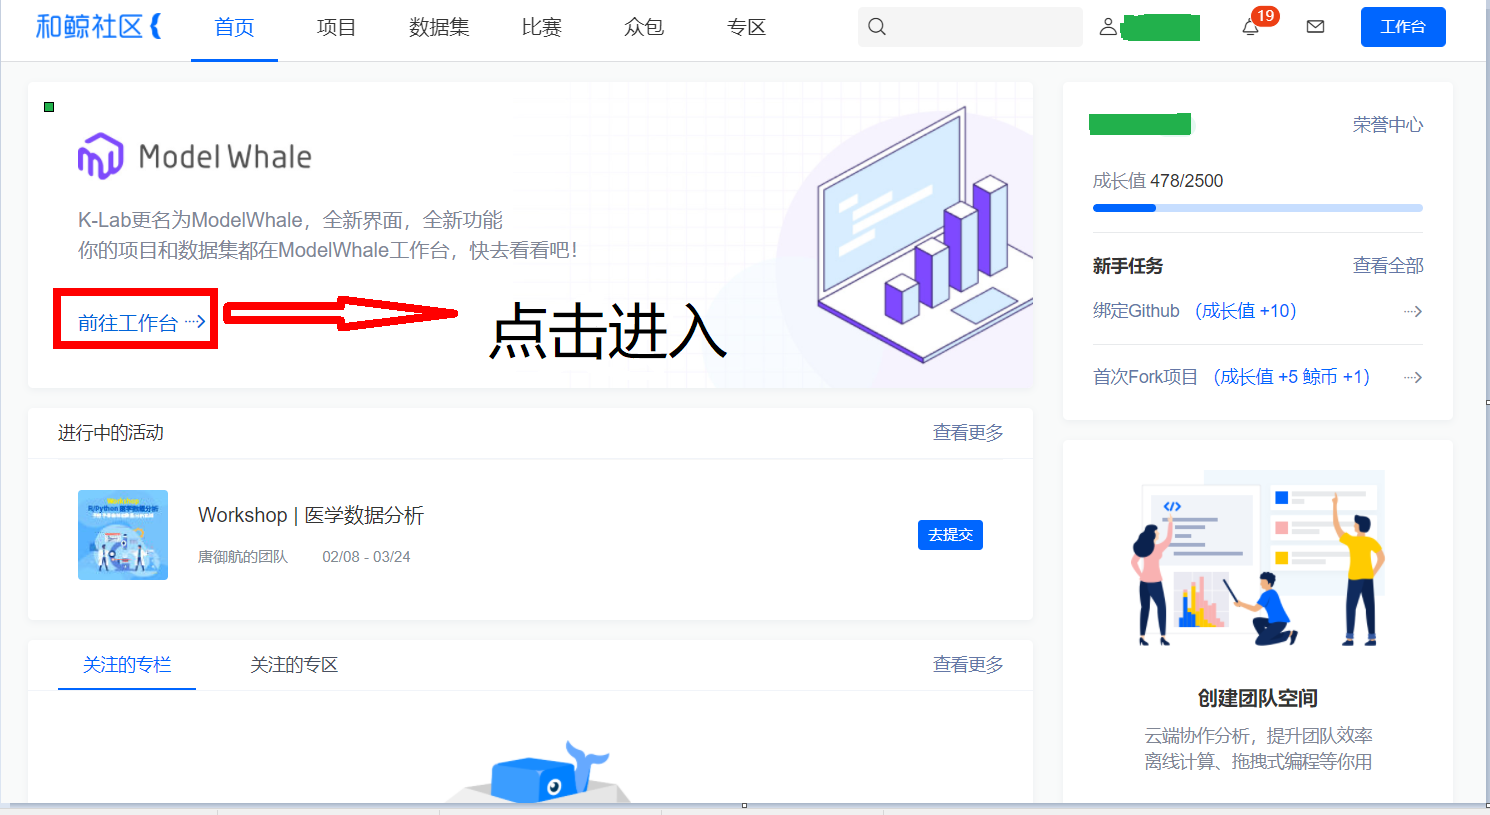Open 荣誉中心 link
Image resolution: width=1490 pixels, height=815 pixels.
(x=1388, y=124)
